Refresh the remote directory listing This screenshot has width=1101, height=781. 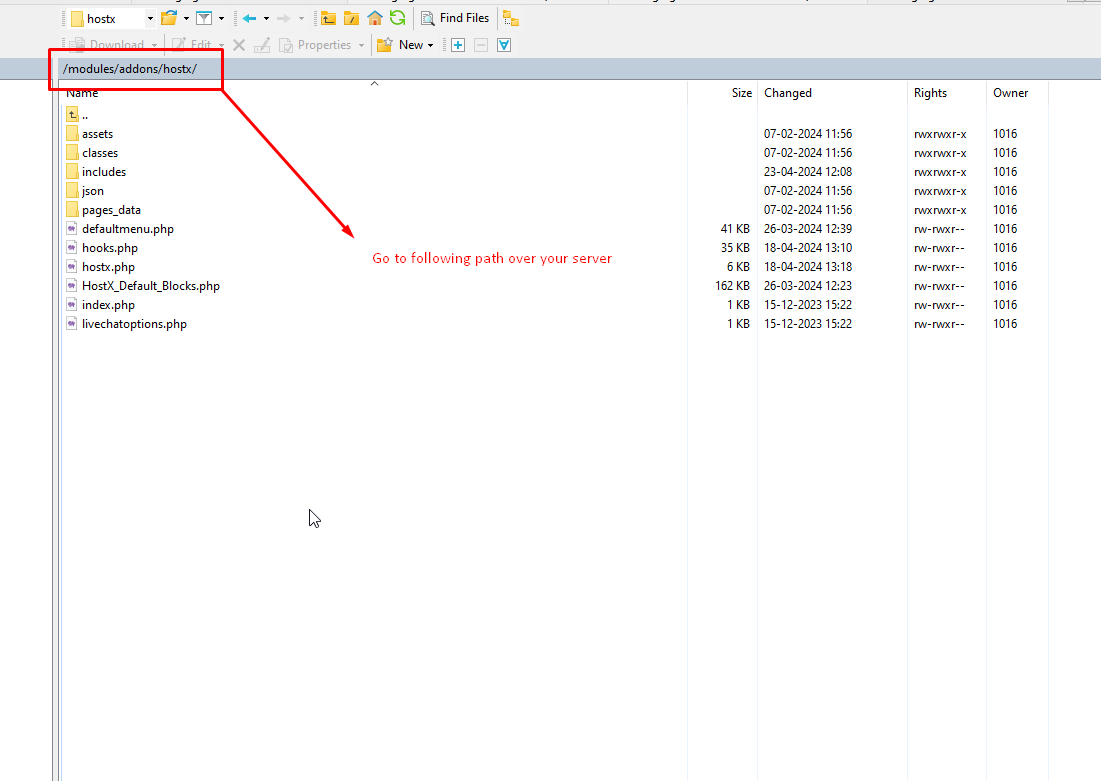tap(397, 18)
